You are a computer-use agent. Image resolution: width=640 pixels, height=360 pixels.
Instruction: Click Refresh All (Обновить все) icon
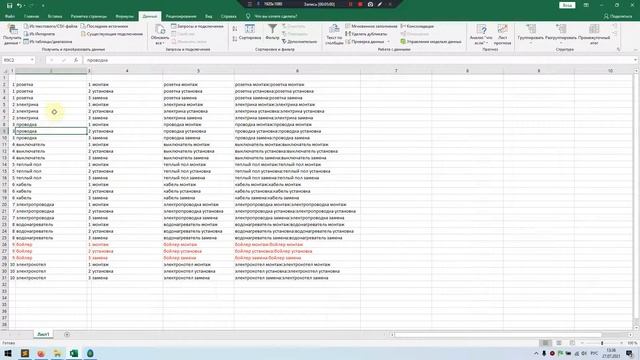coord(160,29)
